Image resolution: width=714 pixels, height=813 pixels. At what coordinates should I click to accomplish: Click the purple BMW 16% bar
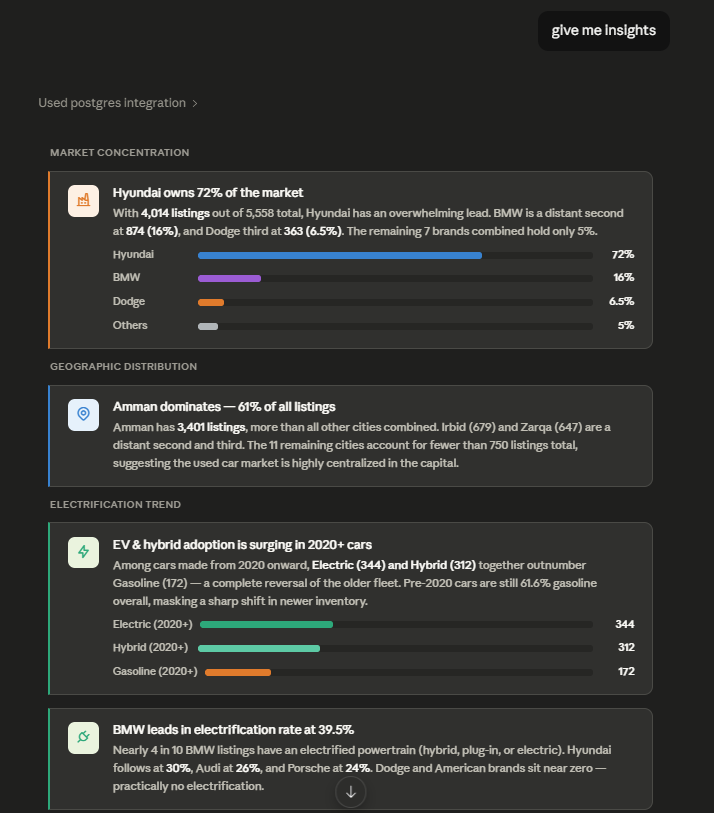[x=229, y=278]
